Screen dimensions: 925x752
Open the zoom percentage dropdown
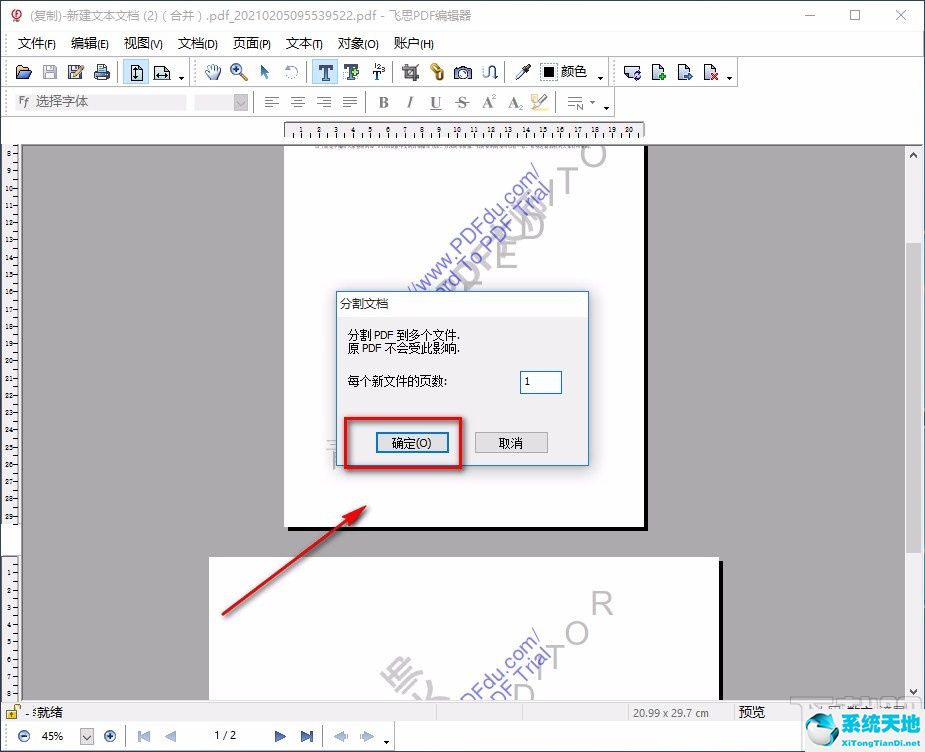tap(86, 736)
